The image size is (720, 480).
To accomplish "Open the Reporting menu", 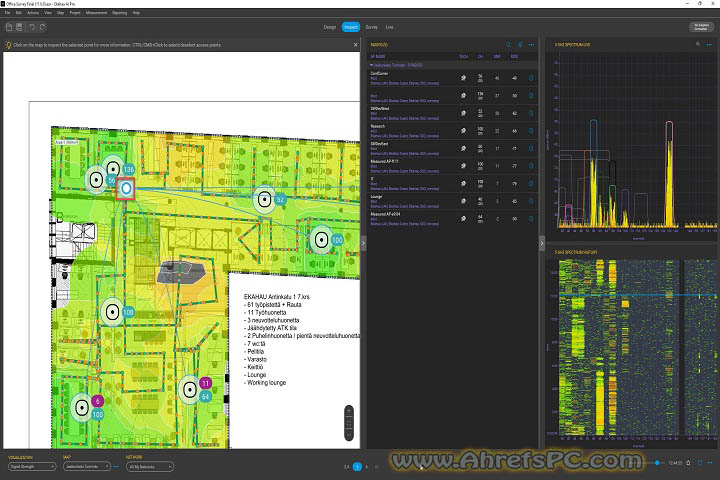I will tap(120, 13).
